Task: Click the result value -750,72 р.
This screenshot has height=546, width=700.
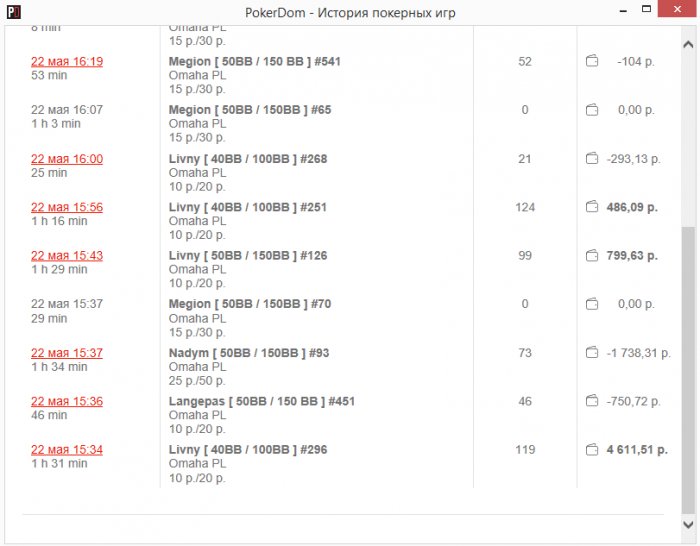Action: (633, 401)
